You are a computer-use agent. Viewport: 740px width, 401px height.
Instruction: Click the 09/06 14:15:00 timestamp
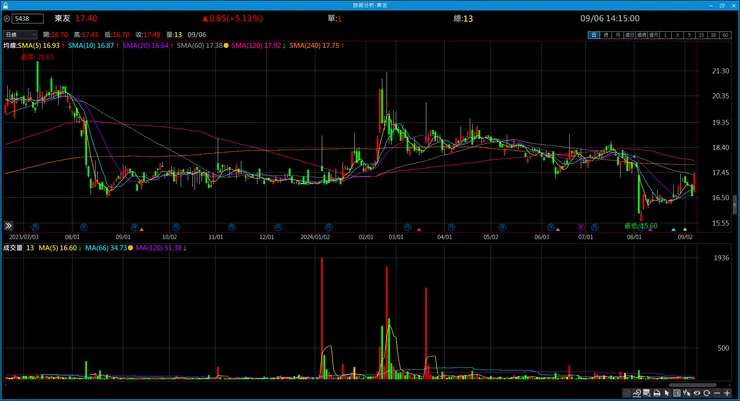pyautogui.click(x=610, y=18)
